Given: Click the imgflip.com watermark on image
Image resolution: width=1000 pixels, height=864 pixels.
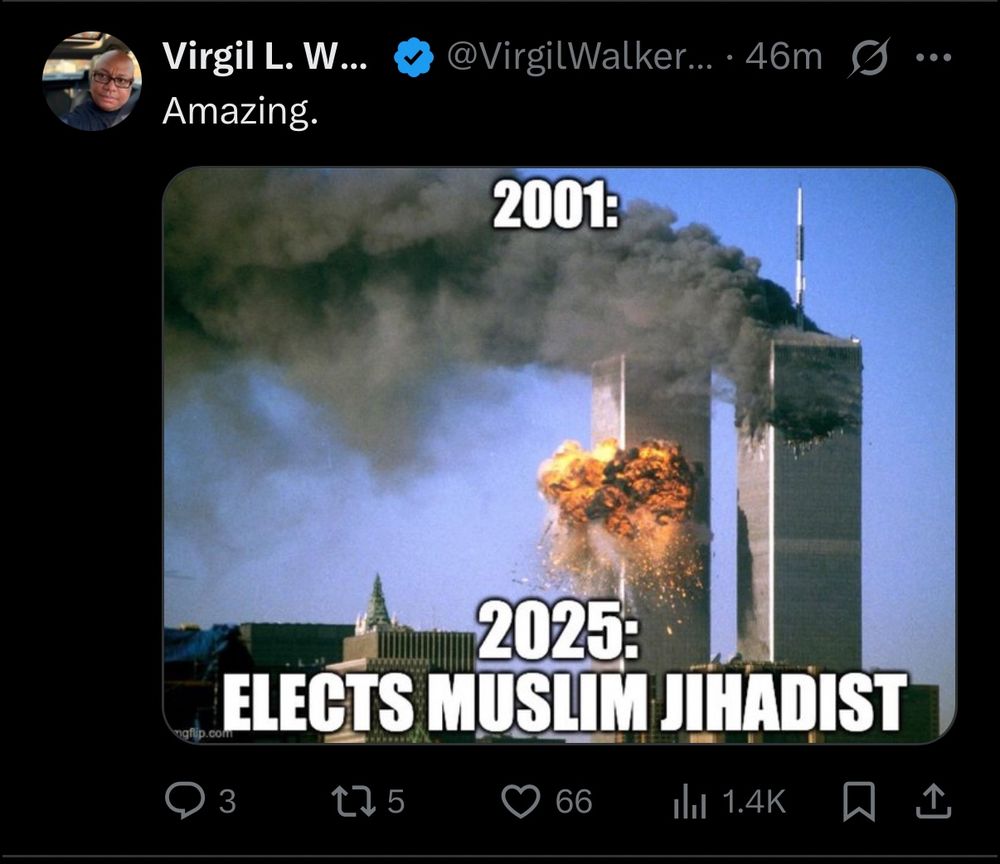Looking at the screenshot, I should click(200, 733).
